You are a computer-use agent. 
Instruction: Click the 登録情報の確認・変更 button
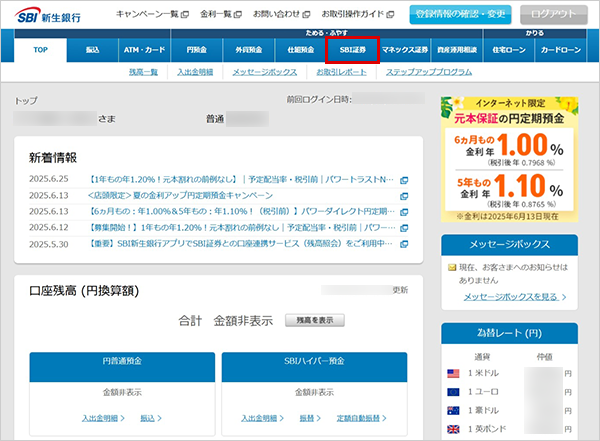tap(460, 15)
